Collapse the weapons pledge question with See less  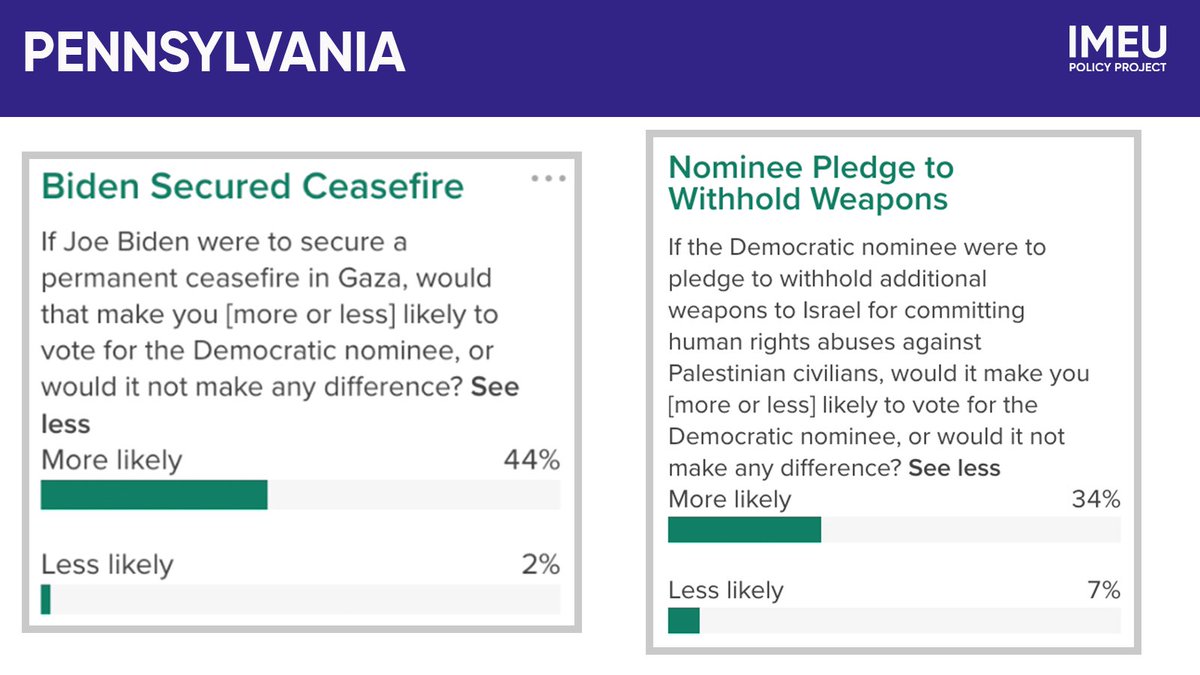[x=954, y=467]
